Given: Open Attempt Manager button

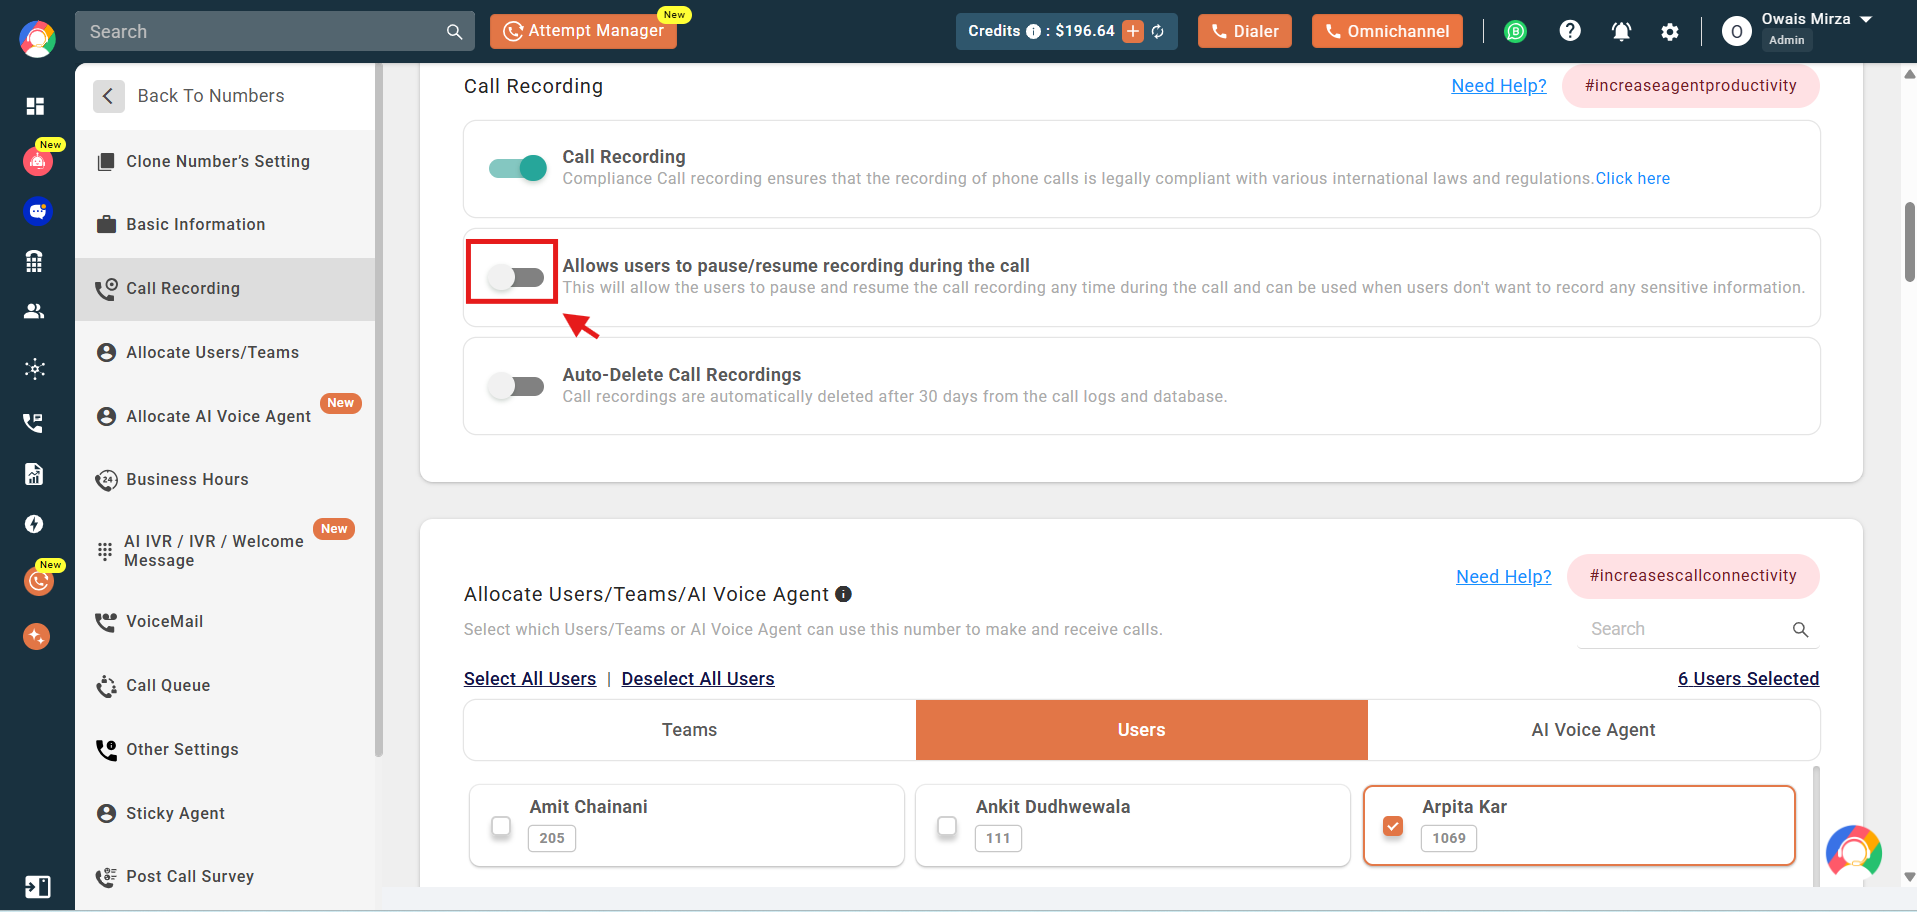Looking at the screenshot, I should 583,31.
